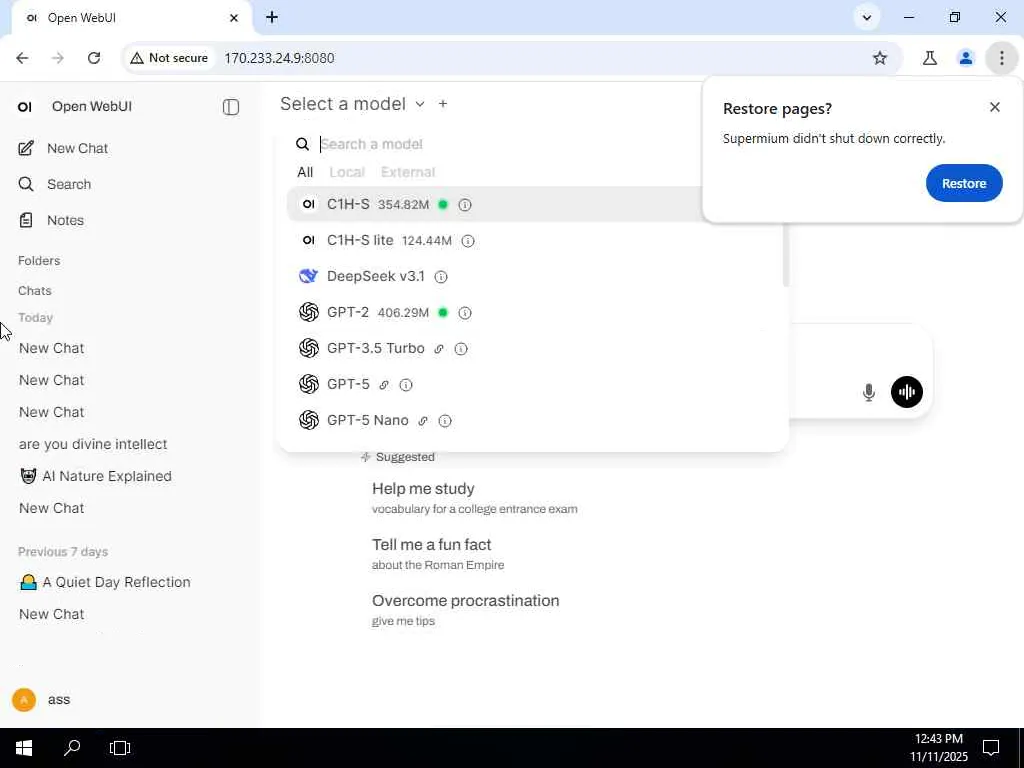Click the OpenAI logo next to GPT-2

click(308, 312)
